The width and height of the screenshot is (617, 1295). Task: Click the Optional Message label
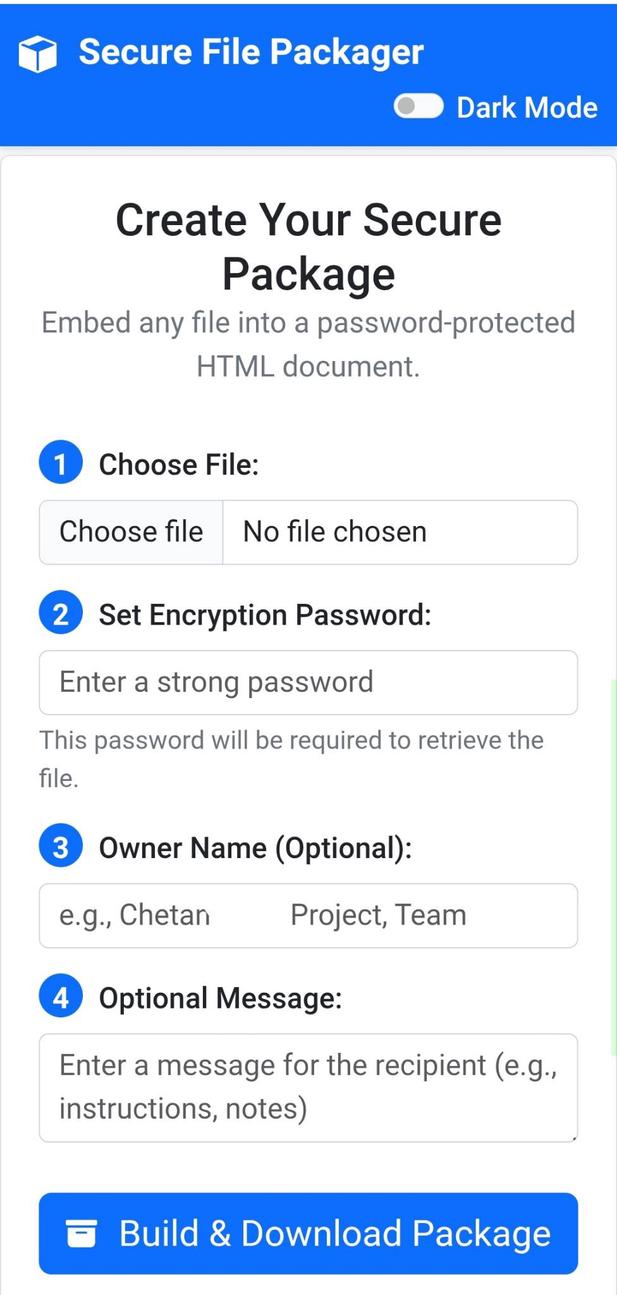pos(220,999)
